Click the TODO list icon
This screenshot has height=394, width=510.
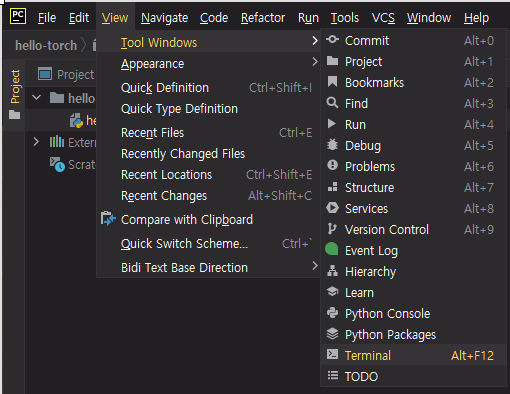(333, 375)
